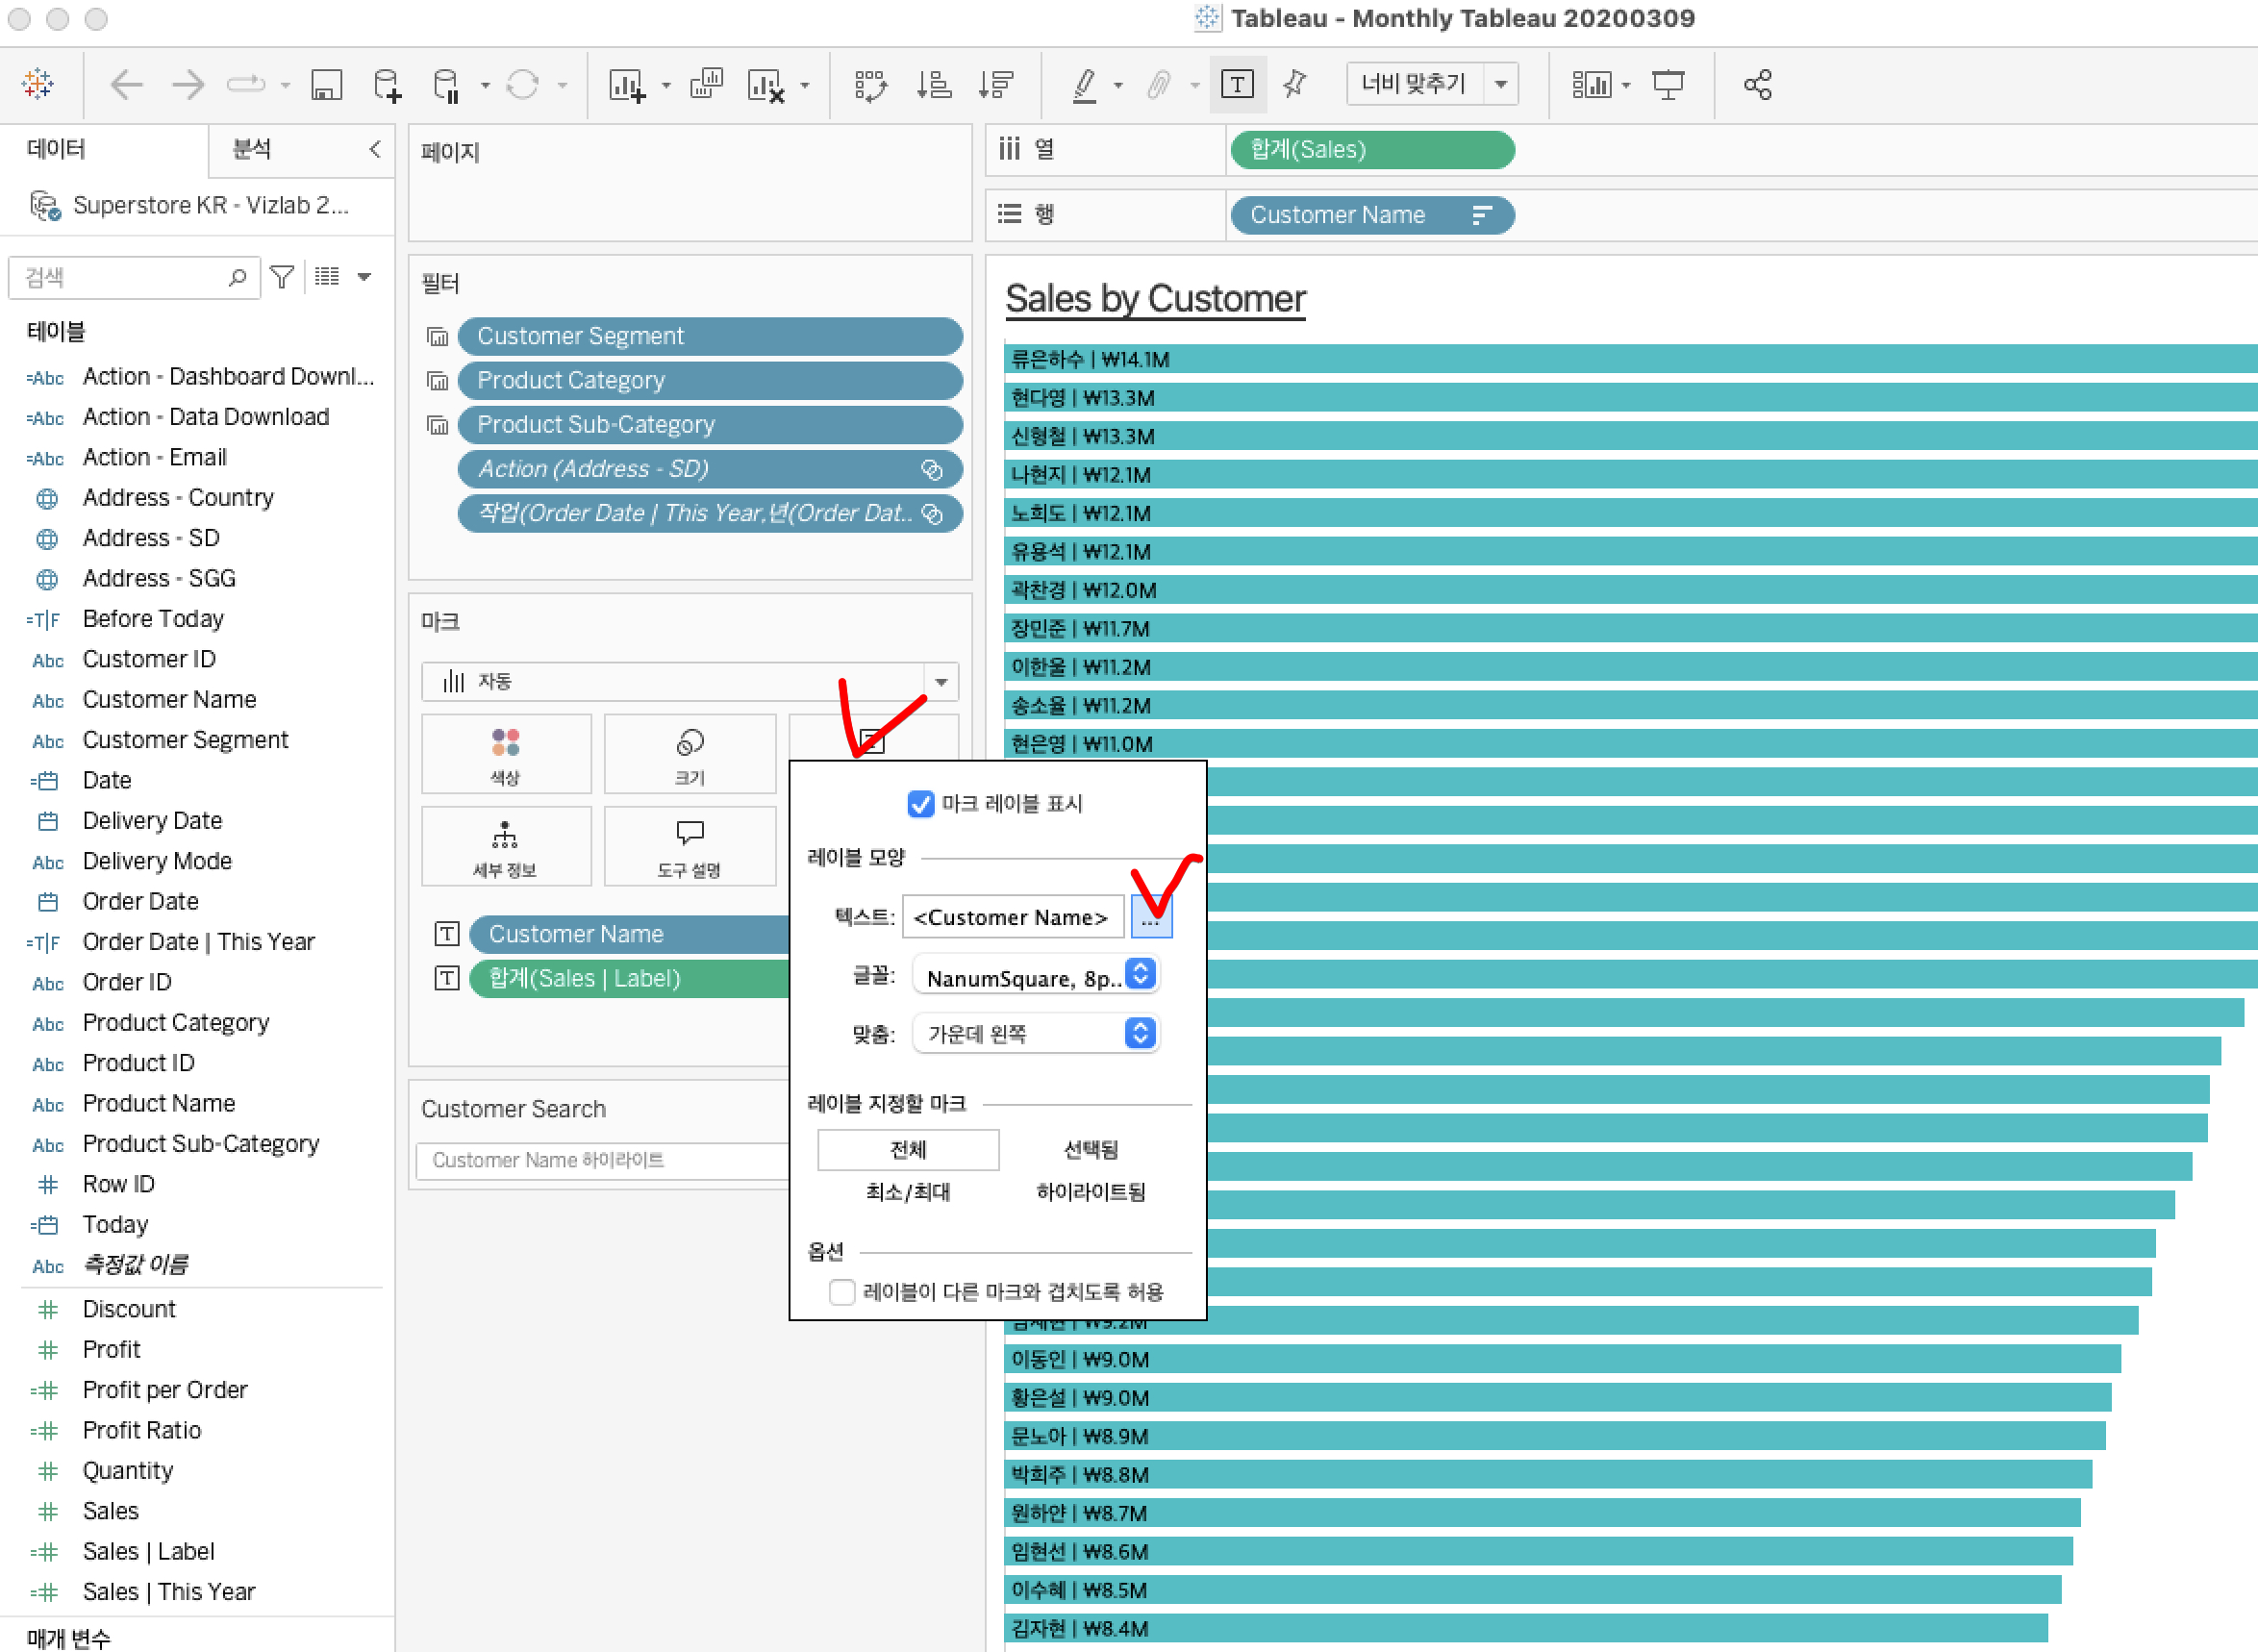Click the show/hide cards icon
The image size is (2258, 1652).
coord(1591,85)
